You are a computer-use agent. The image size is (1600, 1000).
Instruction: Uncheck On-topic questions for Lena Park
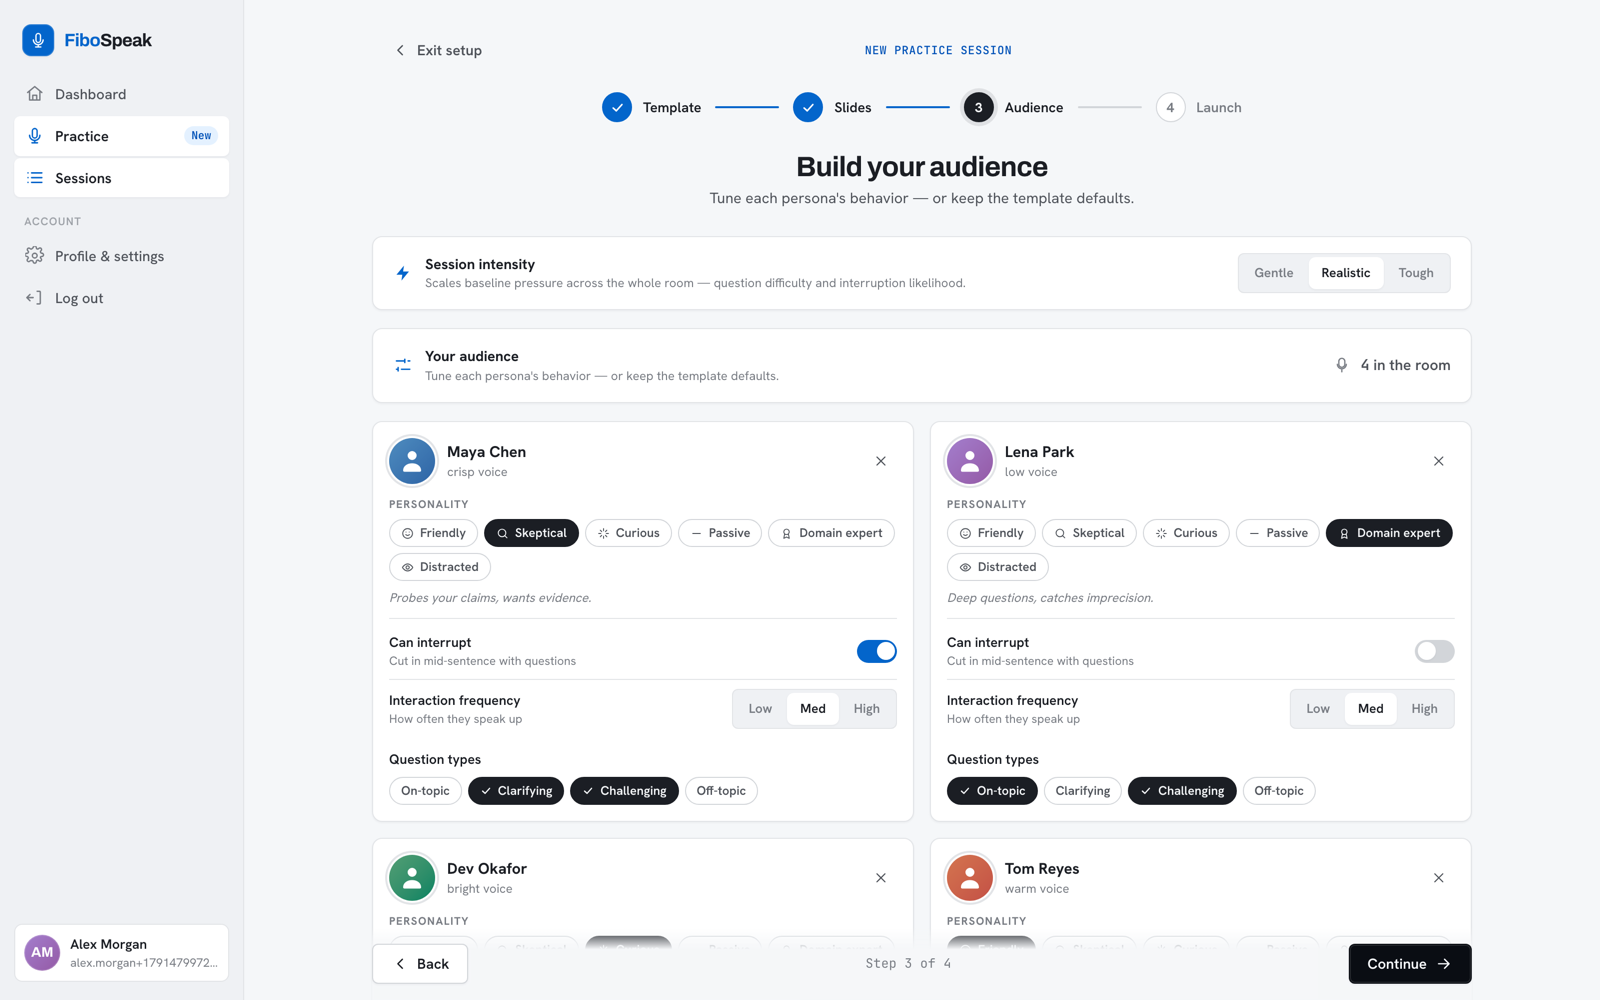point(992,791)
